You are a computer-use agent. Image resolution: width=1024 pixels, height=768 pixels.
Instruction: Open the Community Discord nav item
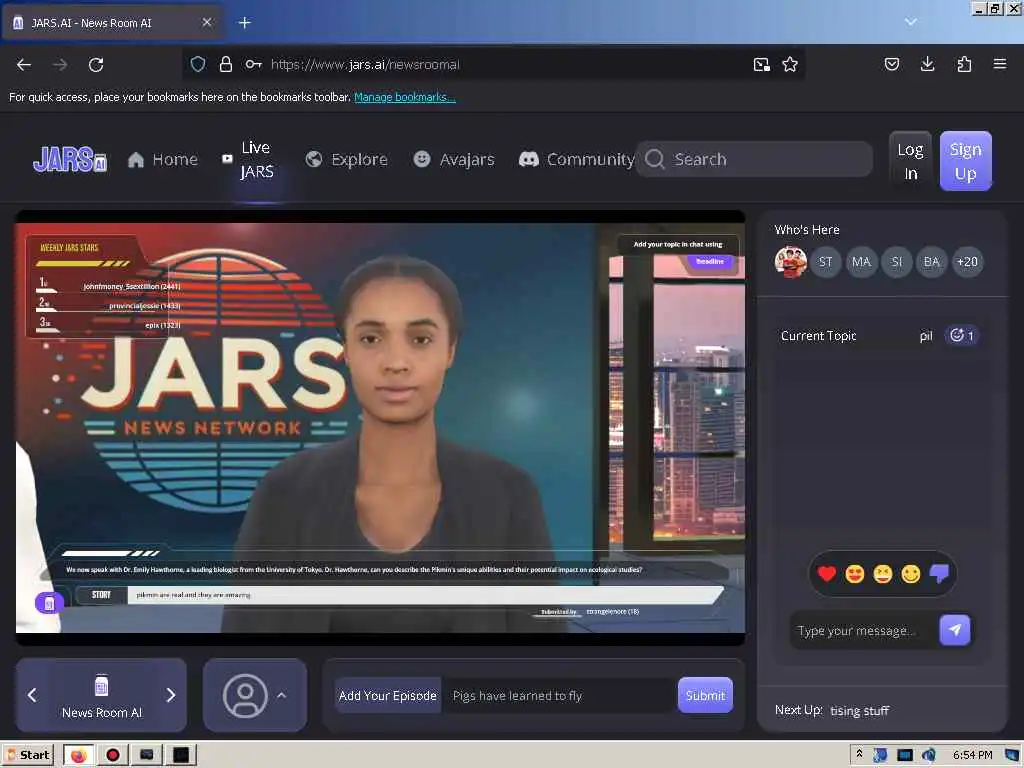point(577,159)
